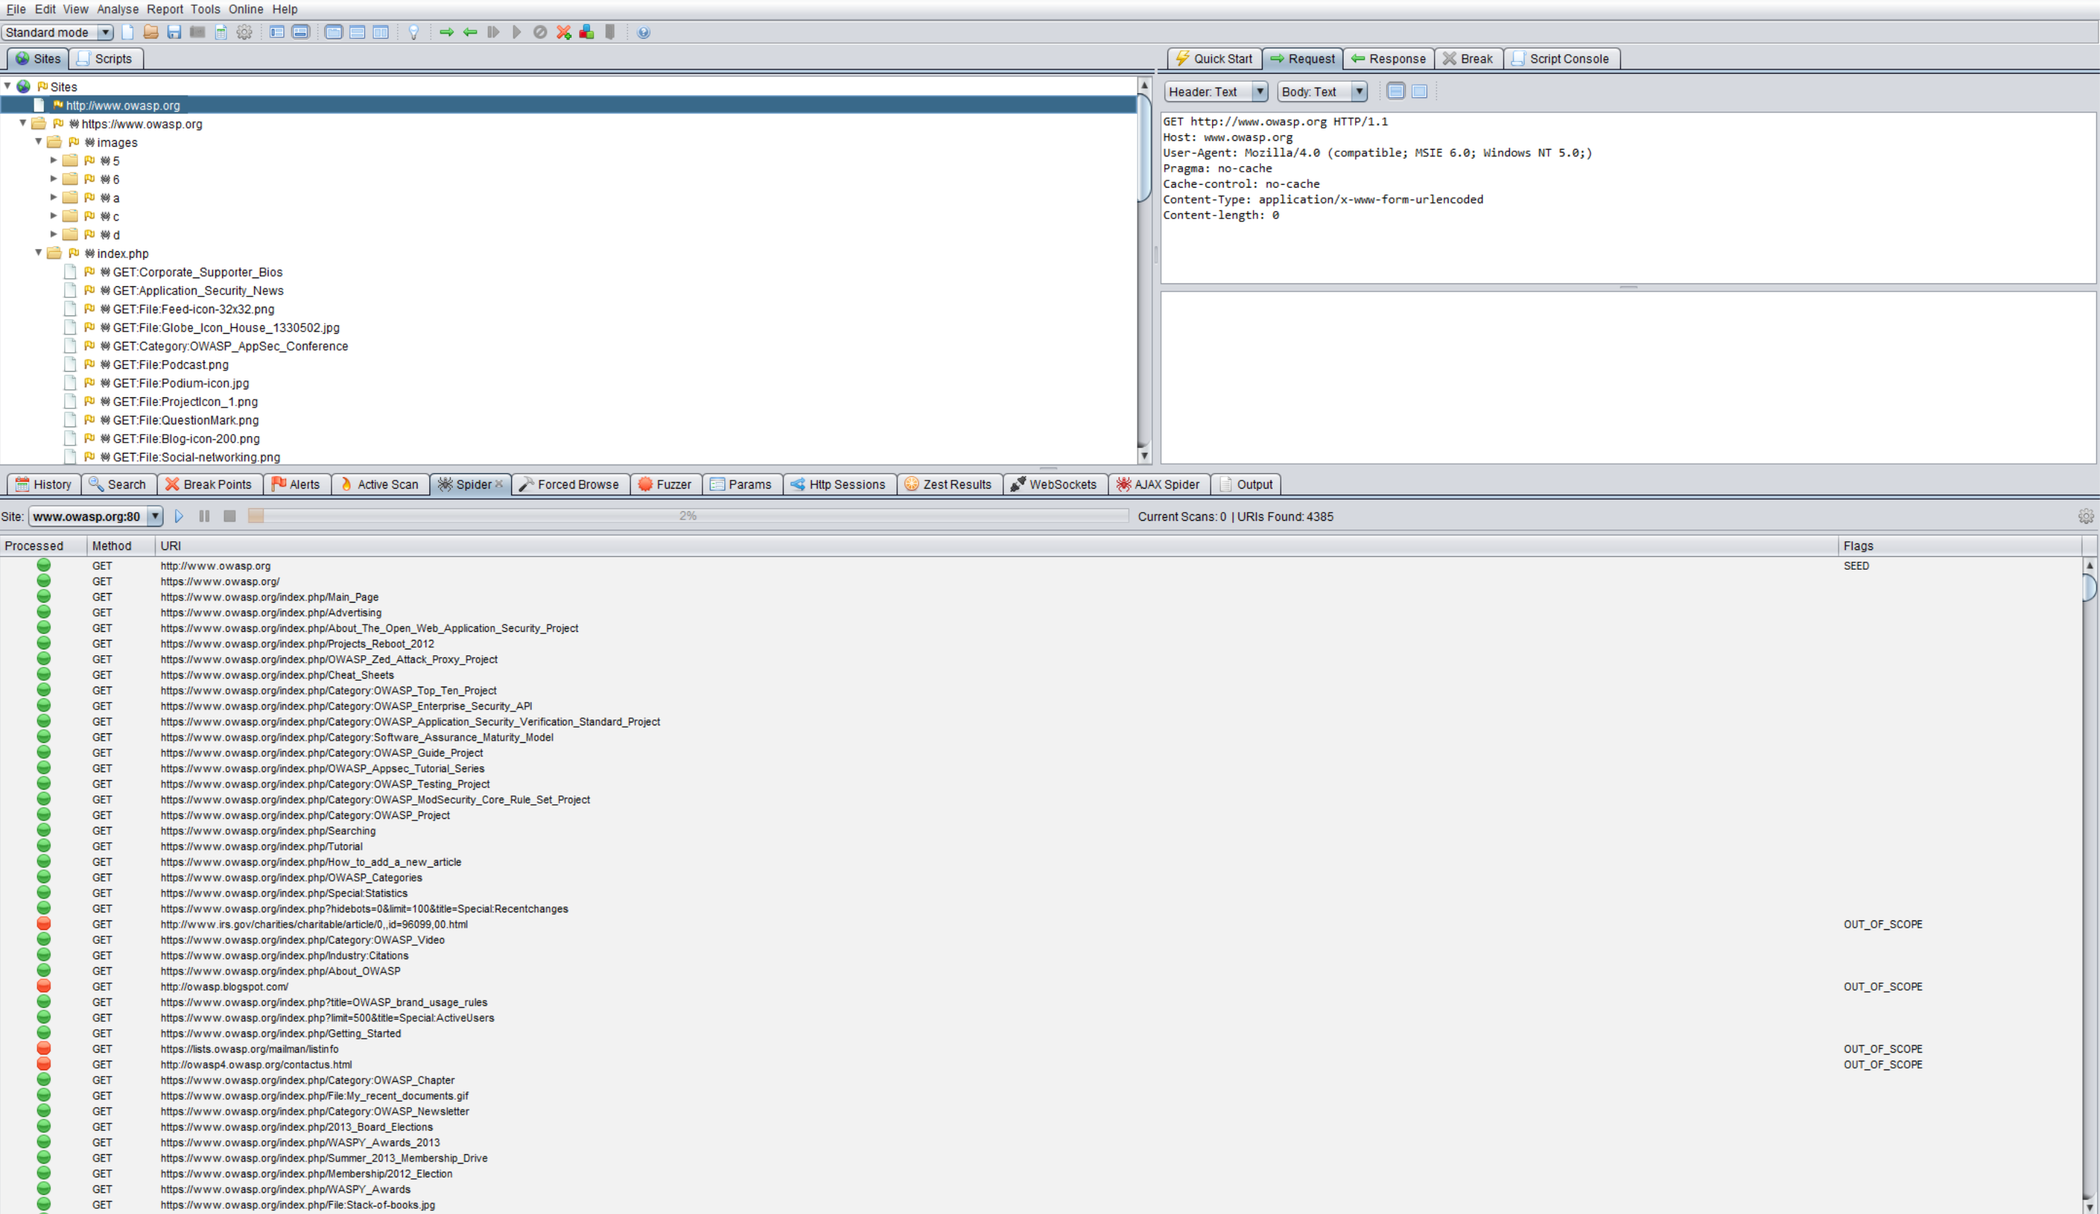
Task: Drag the spider progress slider bar
Action: tap(259, 516)
